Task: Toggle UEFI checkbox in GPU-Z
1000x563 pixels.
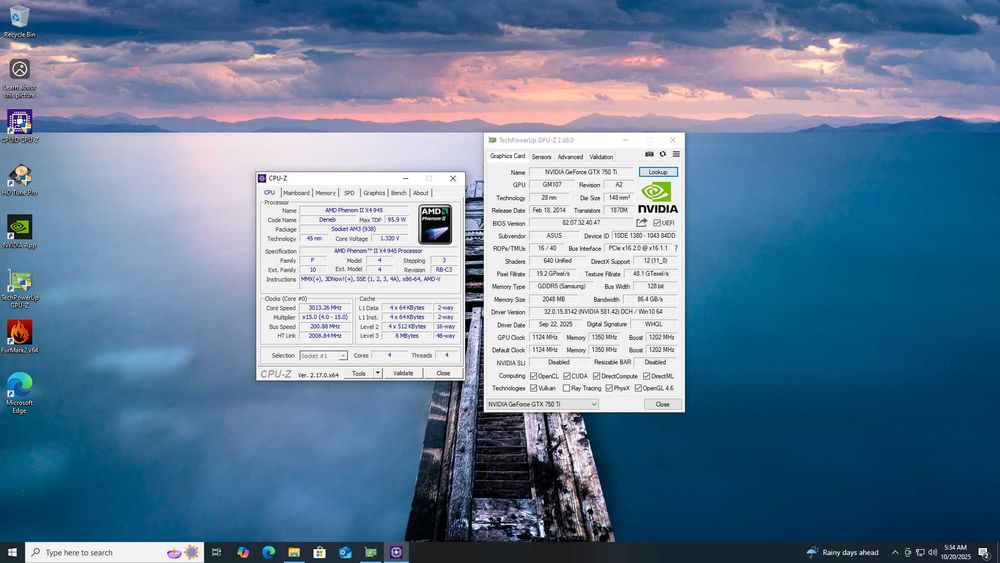Action: tap(657, 223)
